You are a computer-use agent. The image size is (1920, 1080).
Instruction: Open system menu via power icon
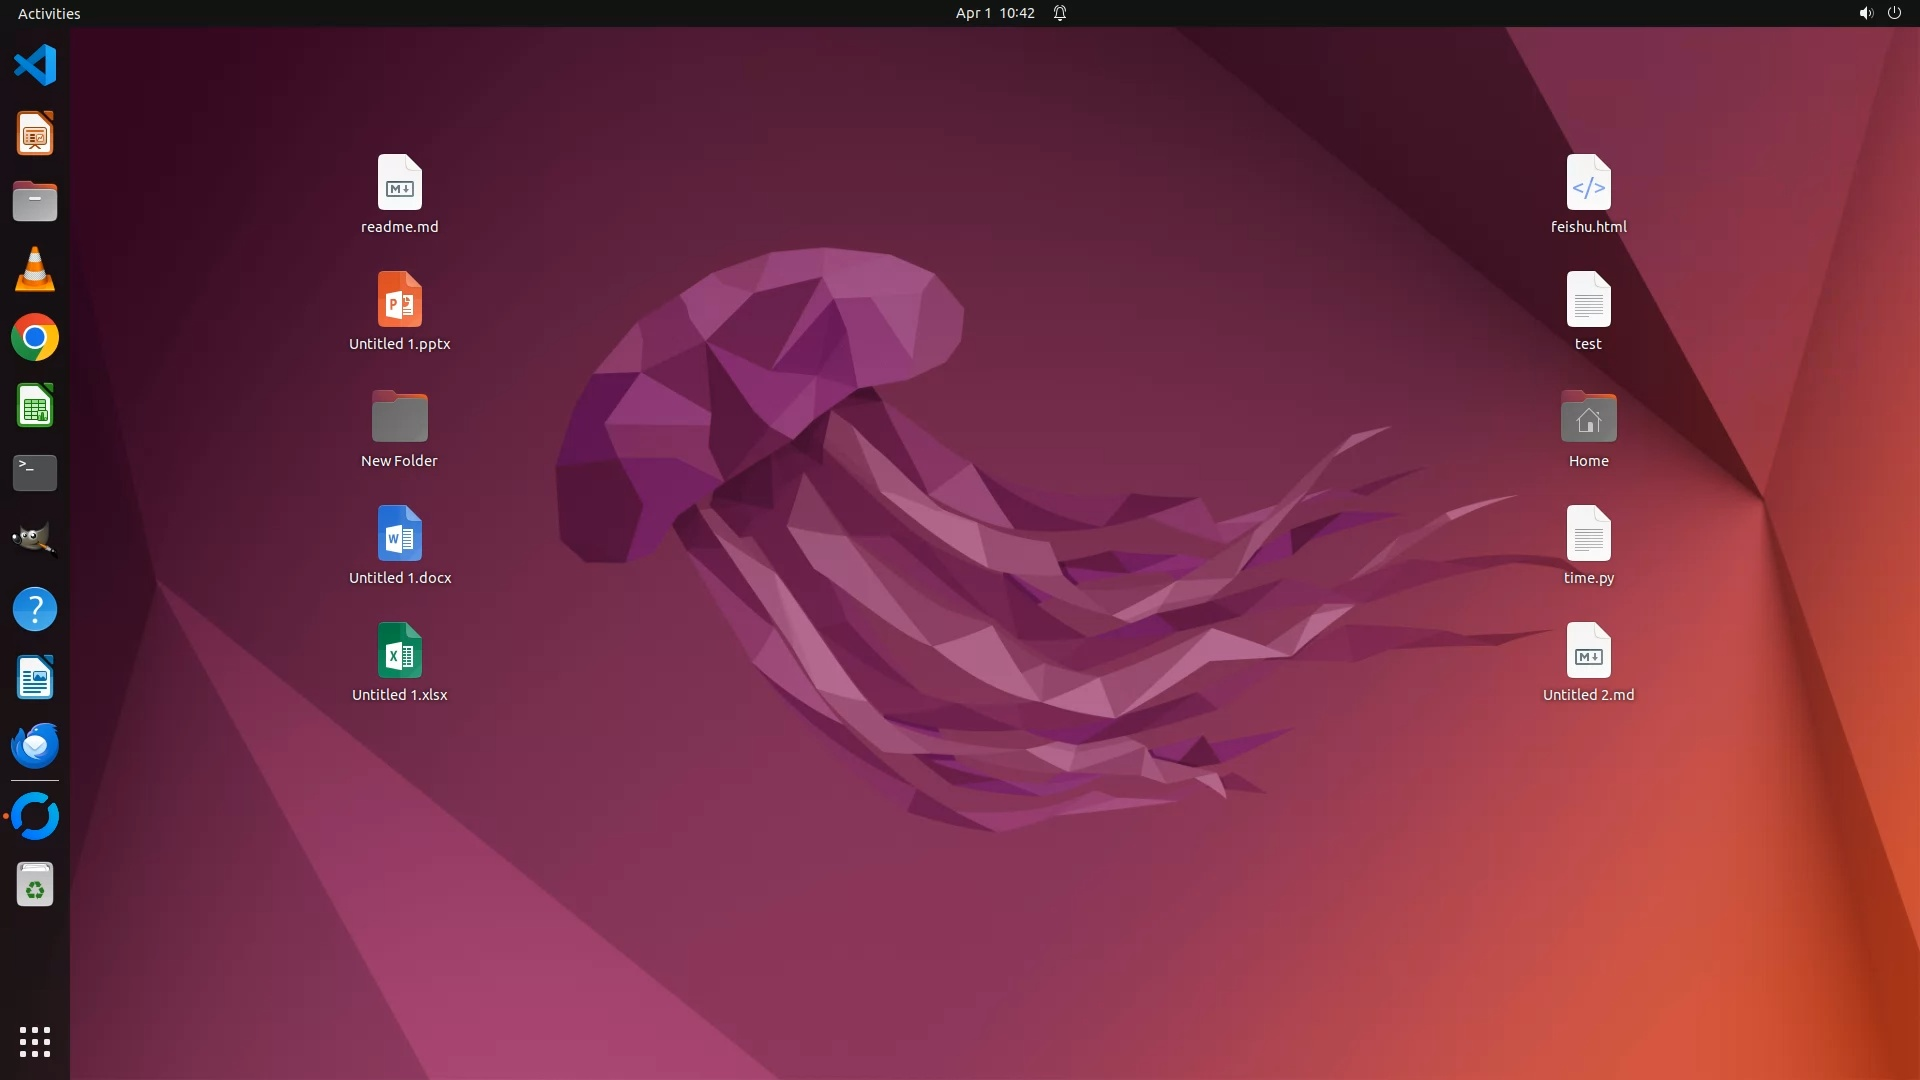coord(1894,13)
